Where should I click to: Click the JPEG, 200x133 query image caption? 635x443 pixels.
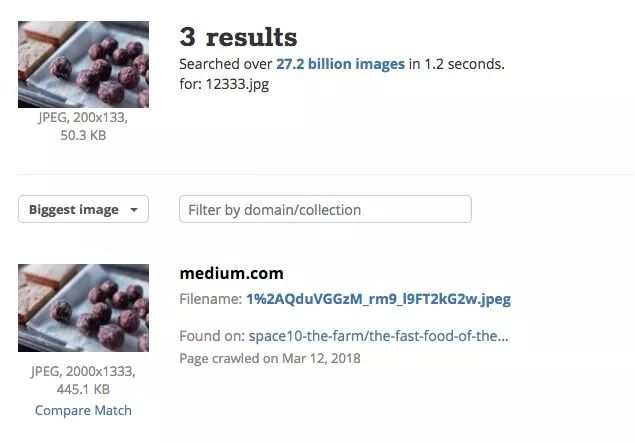coord(83,117)
